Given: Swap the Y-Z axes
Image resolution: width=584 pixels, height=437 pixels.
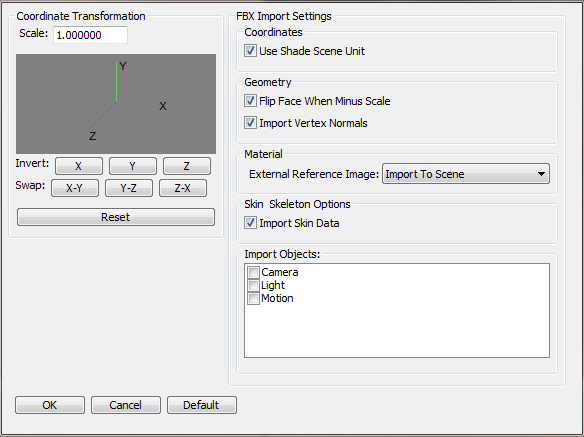Looking at the screenshot, I should coord(129,188).
